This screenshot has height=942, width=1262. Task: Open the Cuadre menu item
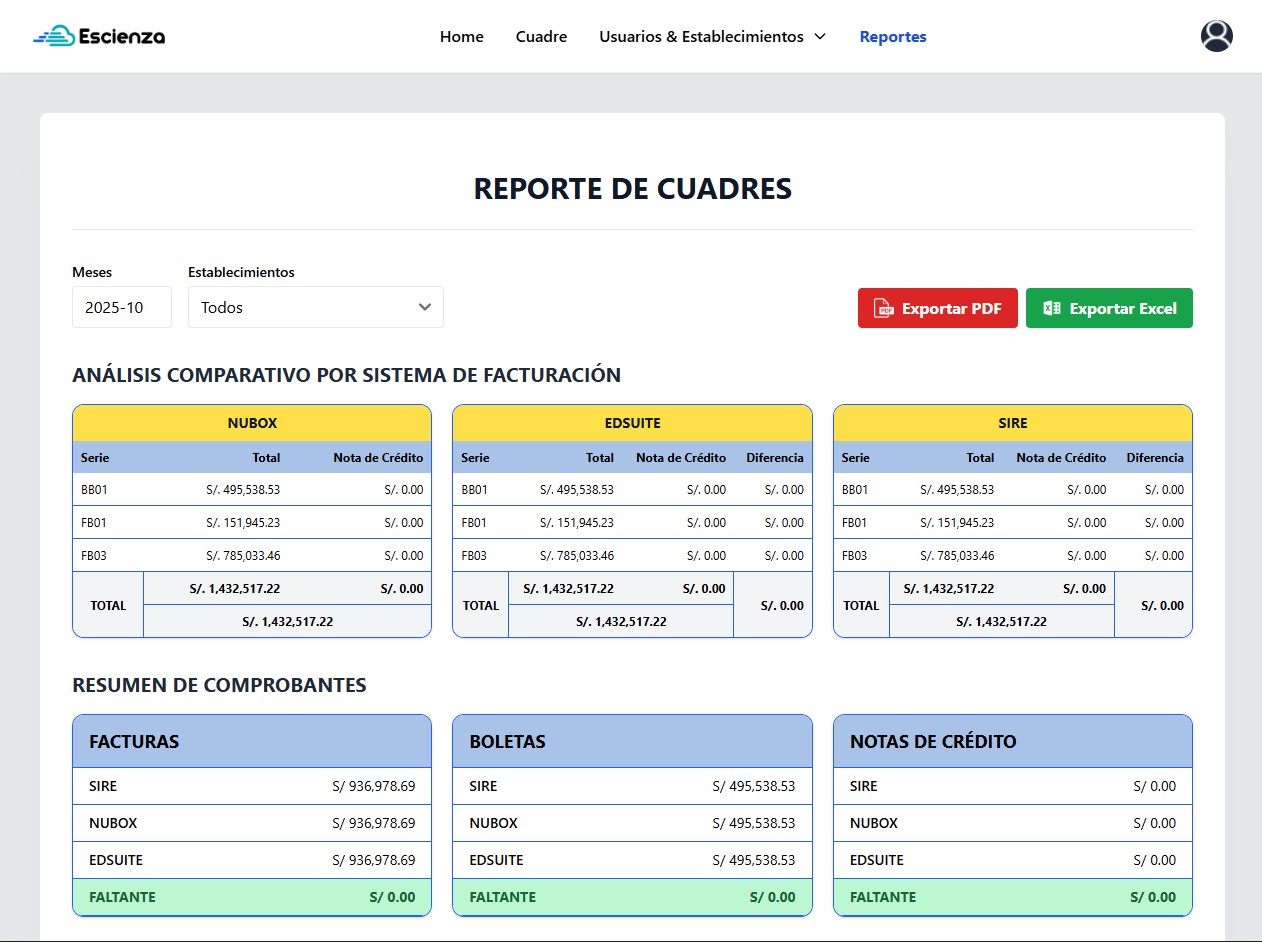coord(541,37)
